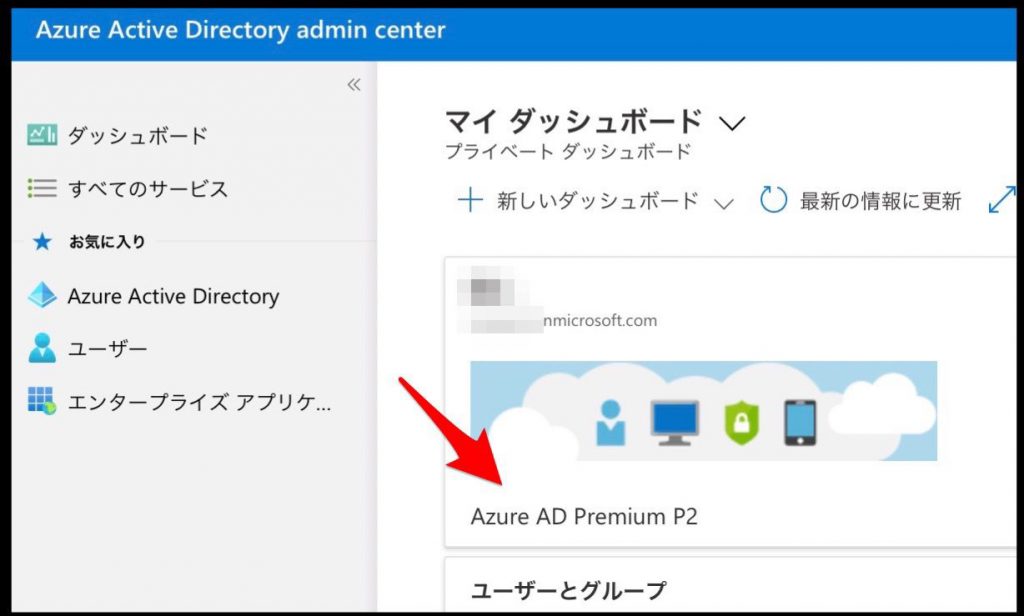1024x616 pixels.
Task: Open ダッシュボード in the left menu
Action: (138, 135)
